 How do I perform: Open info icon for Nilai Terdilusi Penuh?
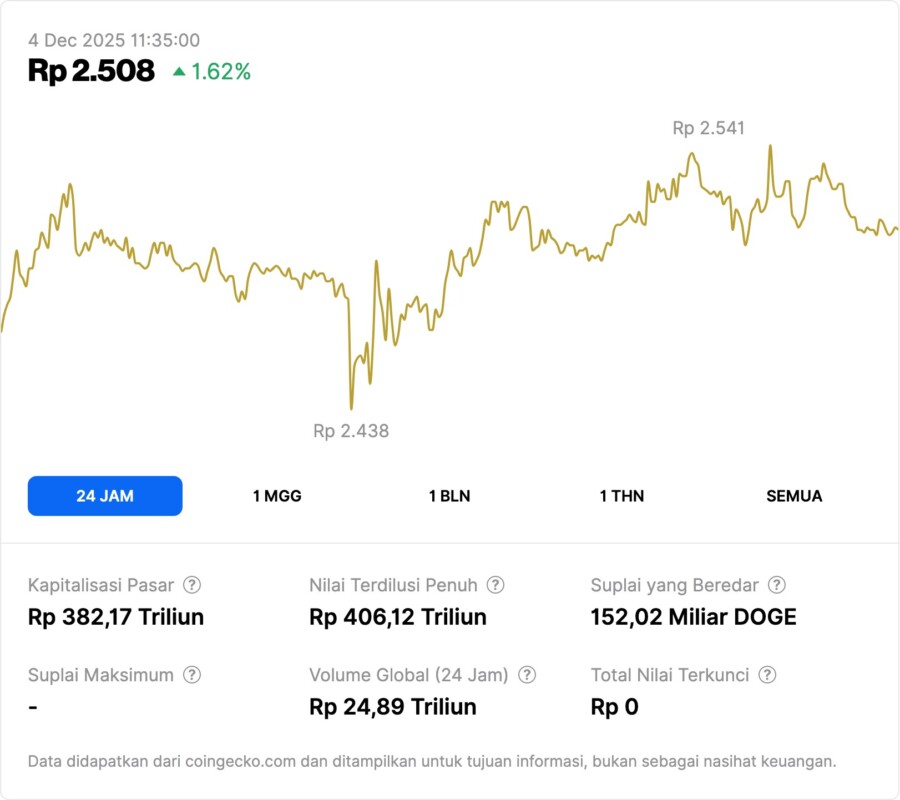click(495, 585)
